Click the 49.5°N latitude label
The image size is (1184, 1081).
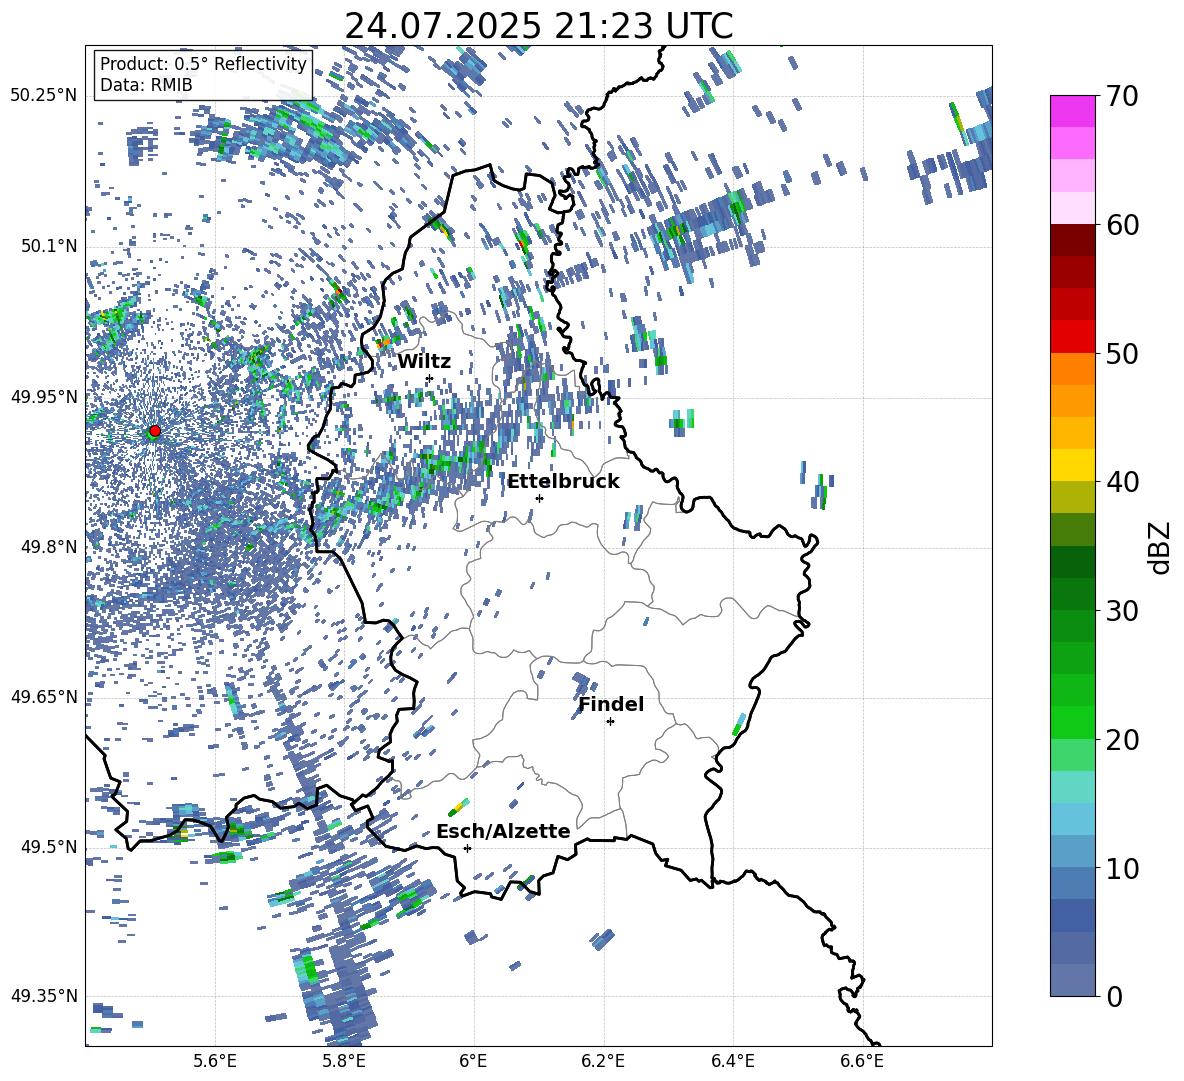[50, 846]
